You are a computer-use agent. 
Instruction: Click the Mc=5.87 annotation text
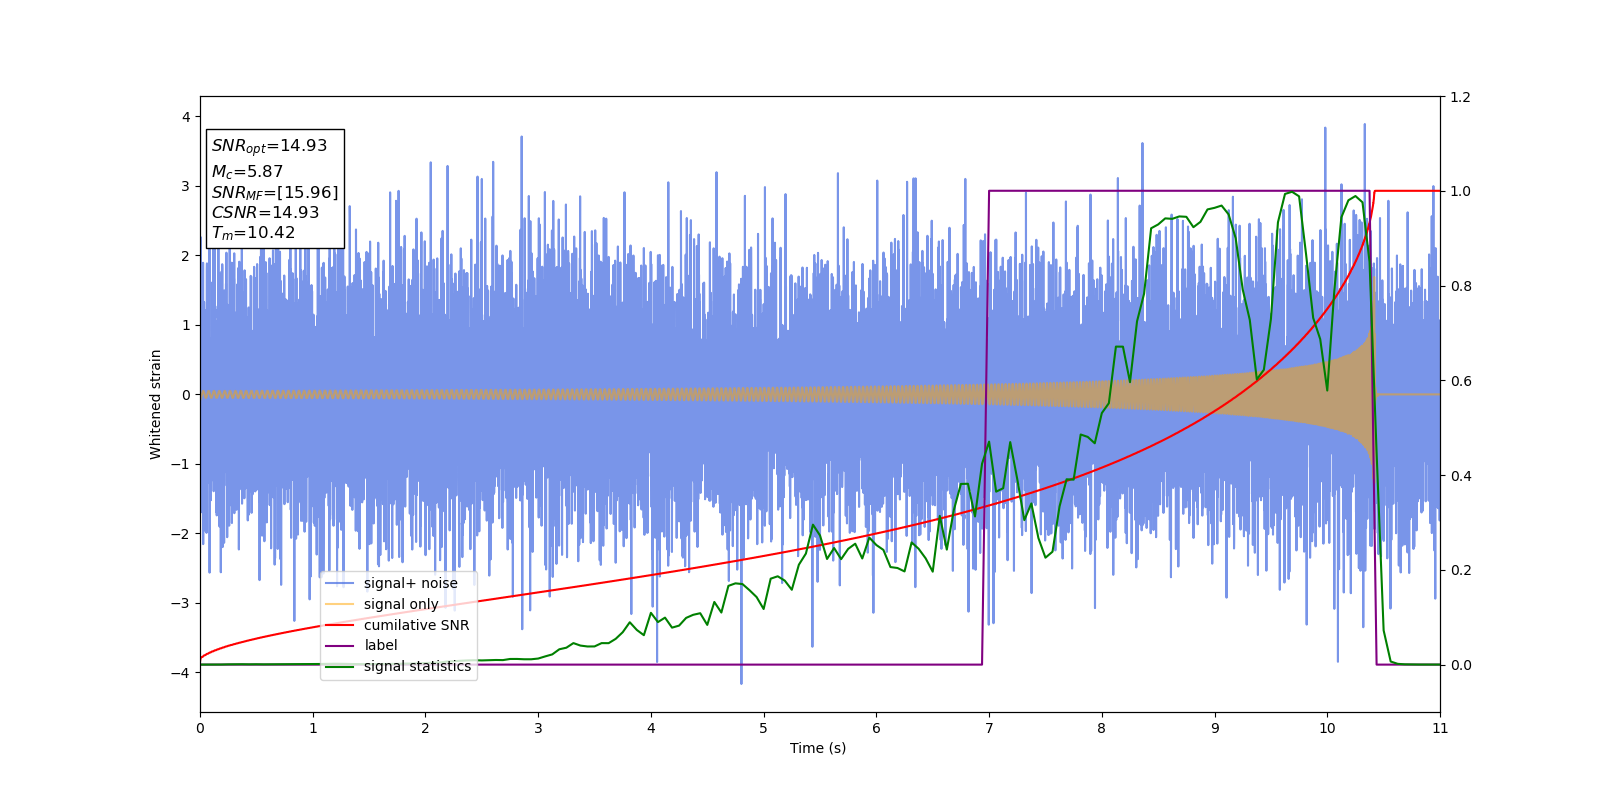[247, 172]
